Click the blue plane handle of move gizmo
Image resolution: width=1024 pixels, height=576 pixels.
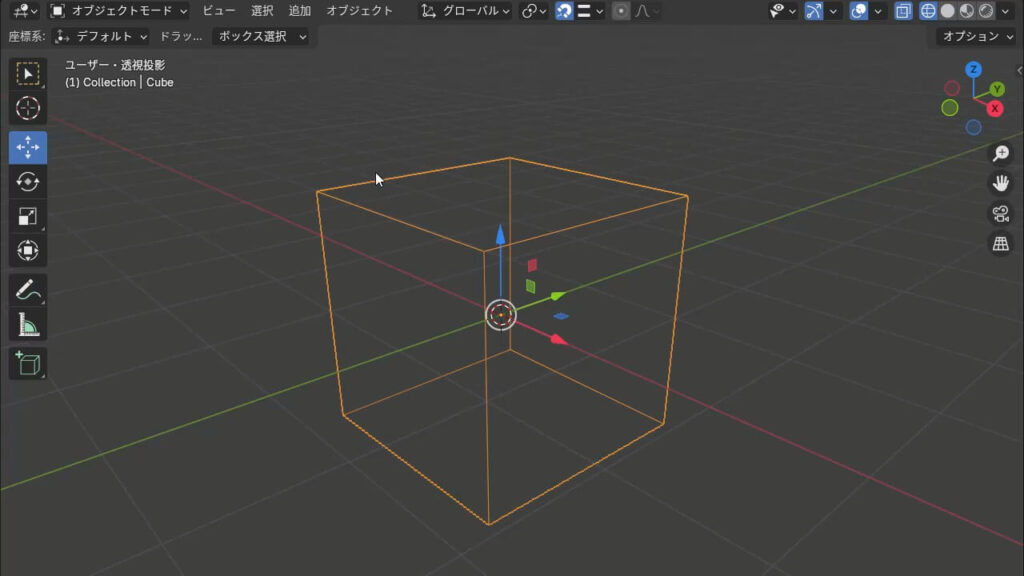point(561,316)
